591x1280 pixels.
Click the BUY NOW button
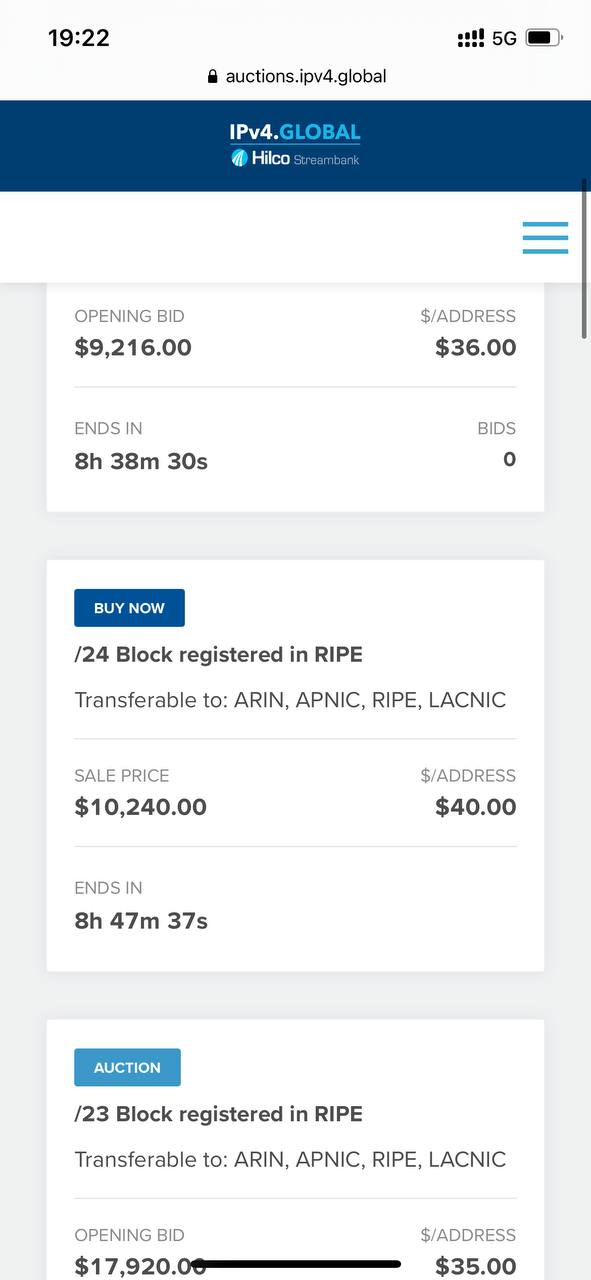(129, 608)
